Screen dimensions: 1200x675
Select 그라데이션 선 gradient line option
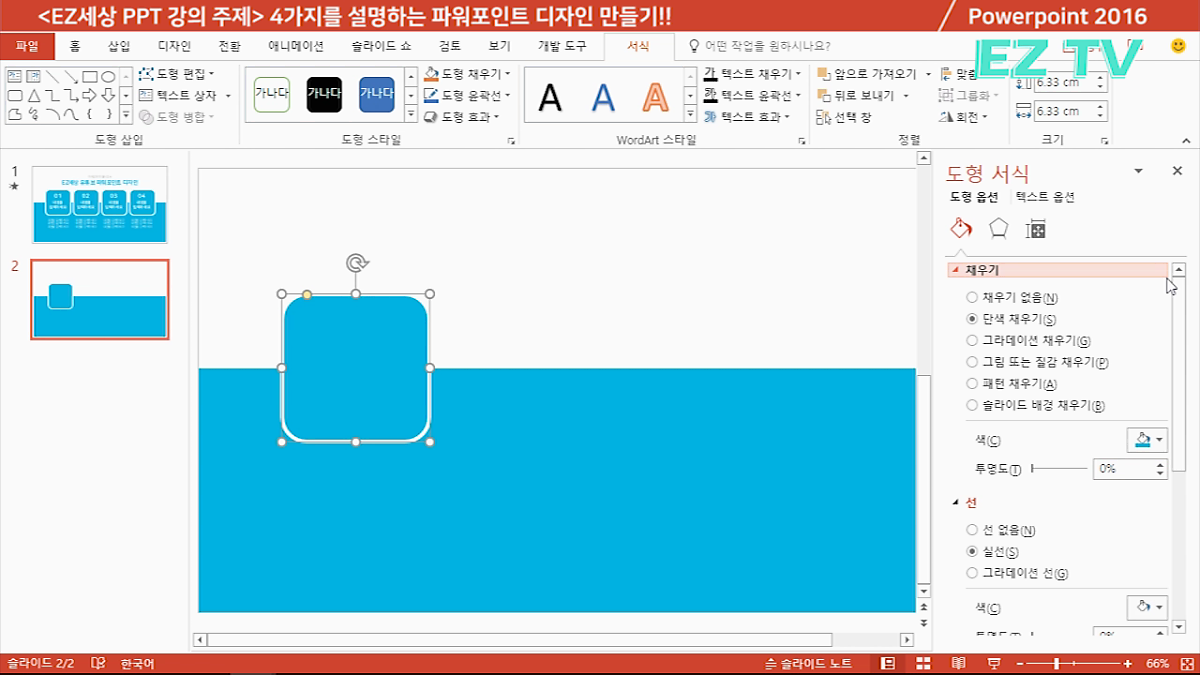(1017, 573)
